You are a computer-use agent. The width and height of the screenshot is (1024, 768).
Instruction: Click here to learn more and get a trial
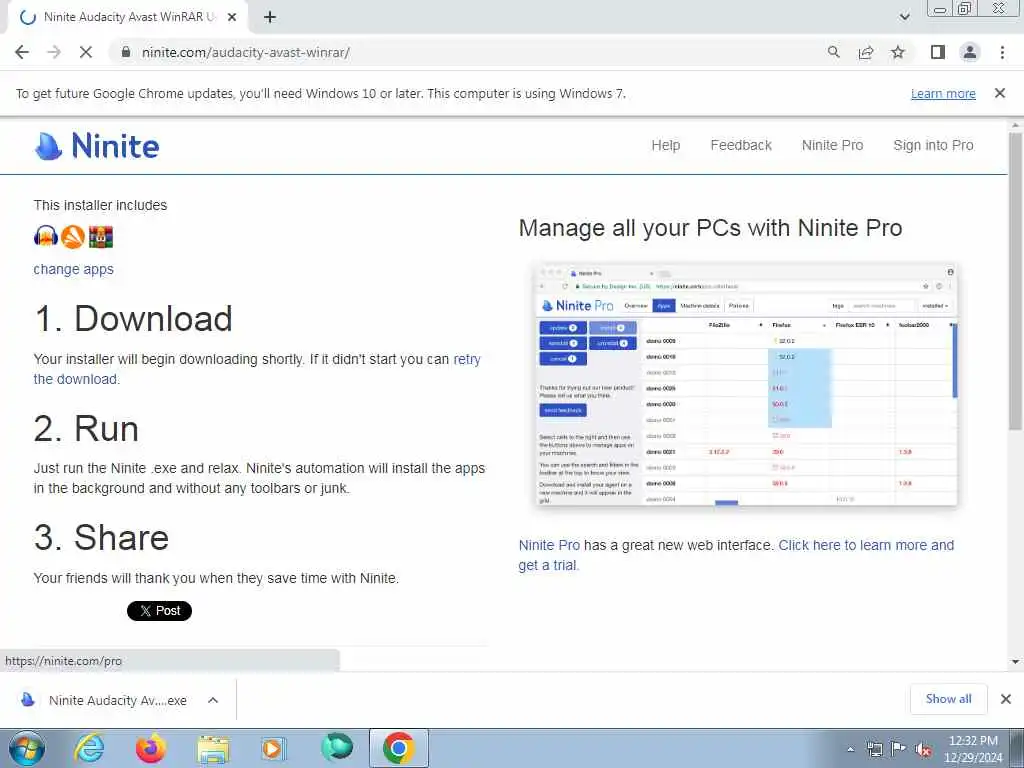[866, 545]
